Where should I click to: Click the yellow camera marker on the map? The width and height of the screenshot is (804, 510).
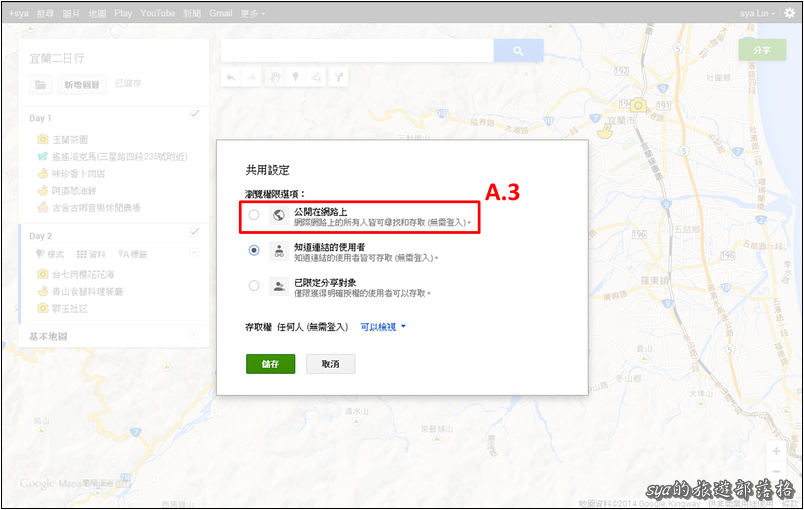pos(638,106)
